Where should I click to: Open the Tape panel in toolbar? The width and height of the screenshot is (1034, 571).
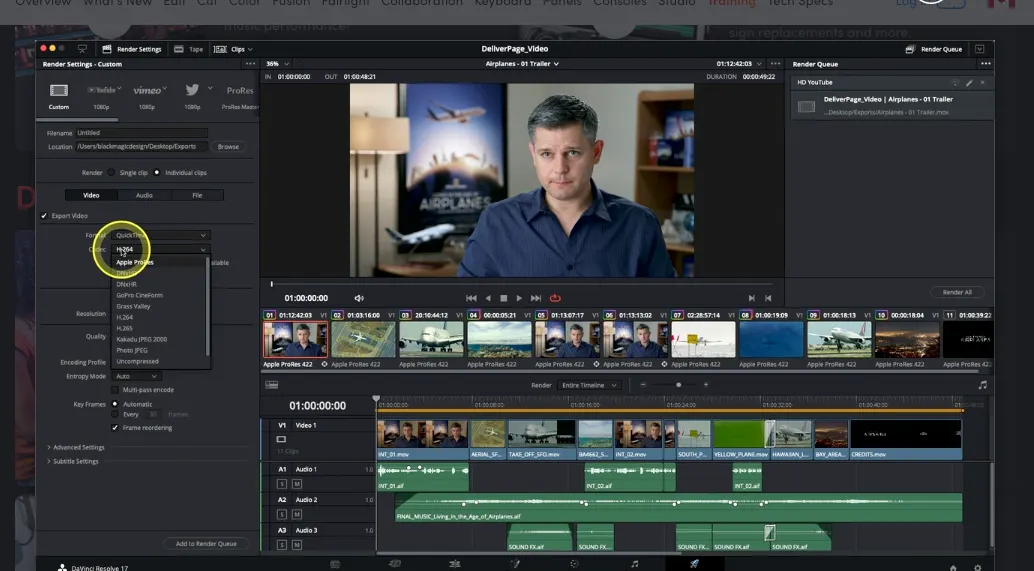(188, 49)
